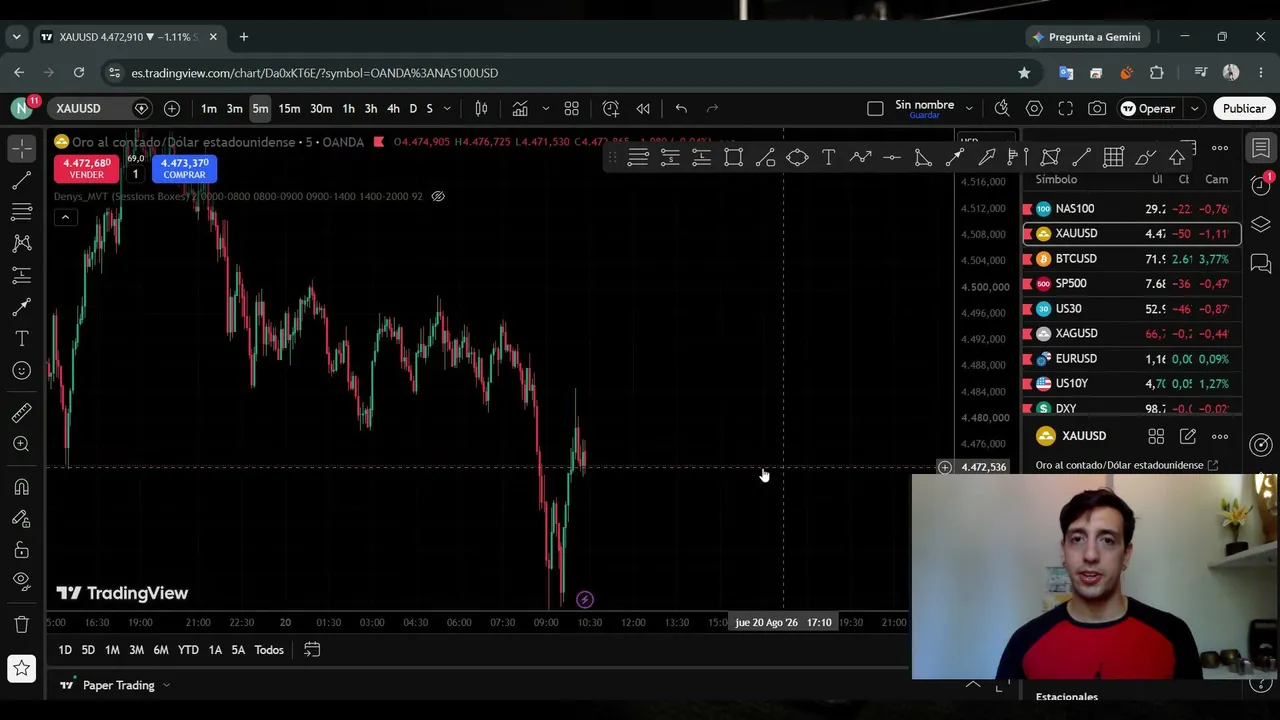Select the Todos date range
The image size is (1280, 720).
click(269, 650)
